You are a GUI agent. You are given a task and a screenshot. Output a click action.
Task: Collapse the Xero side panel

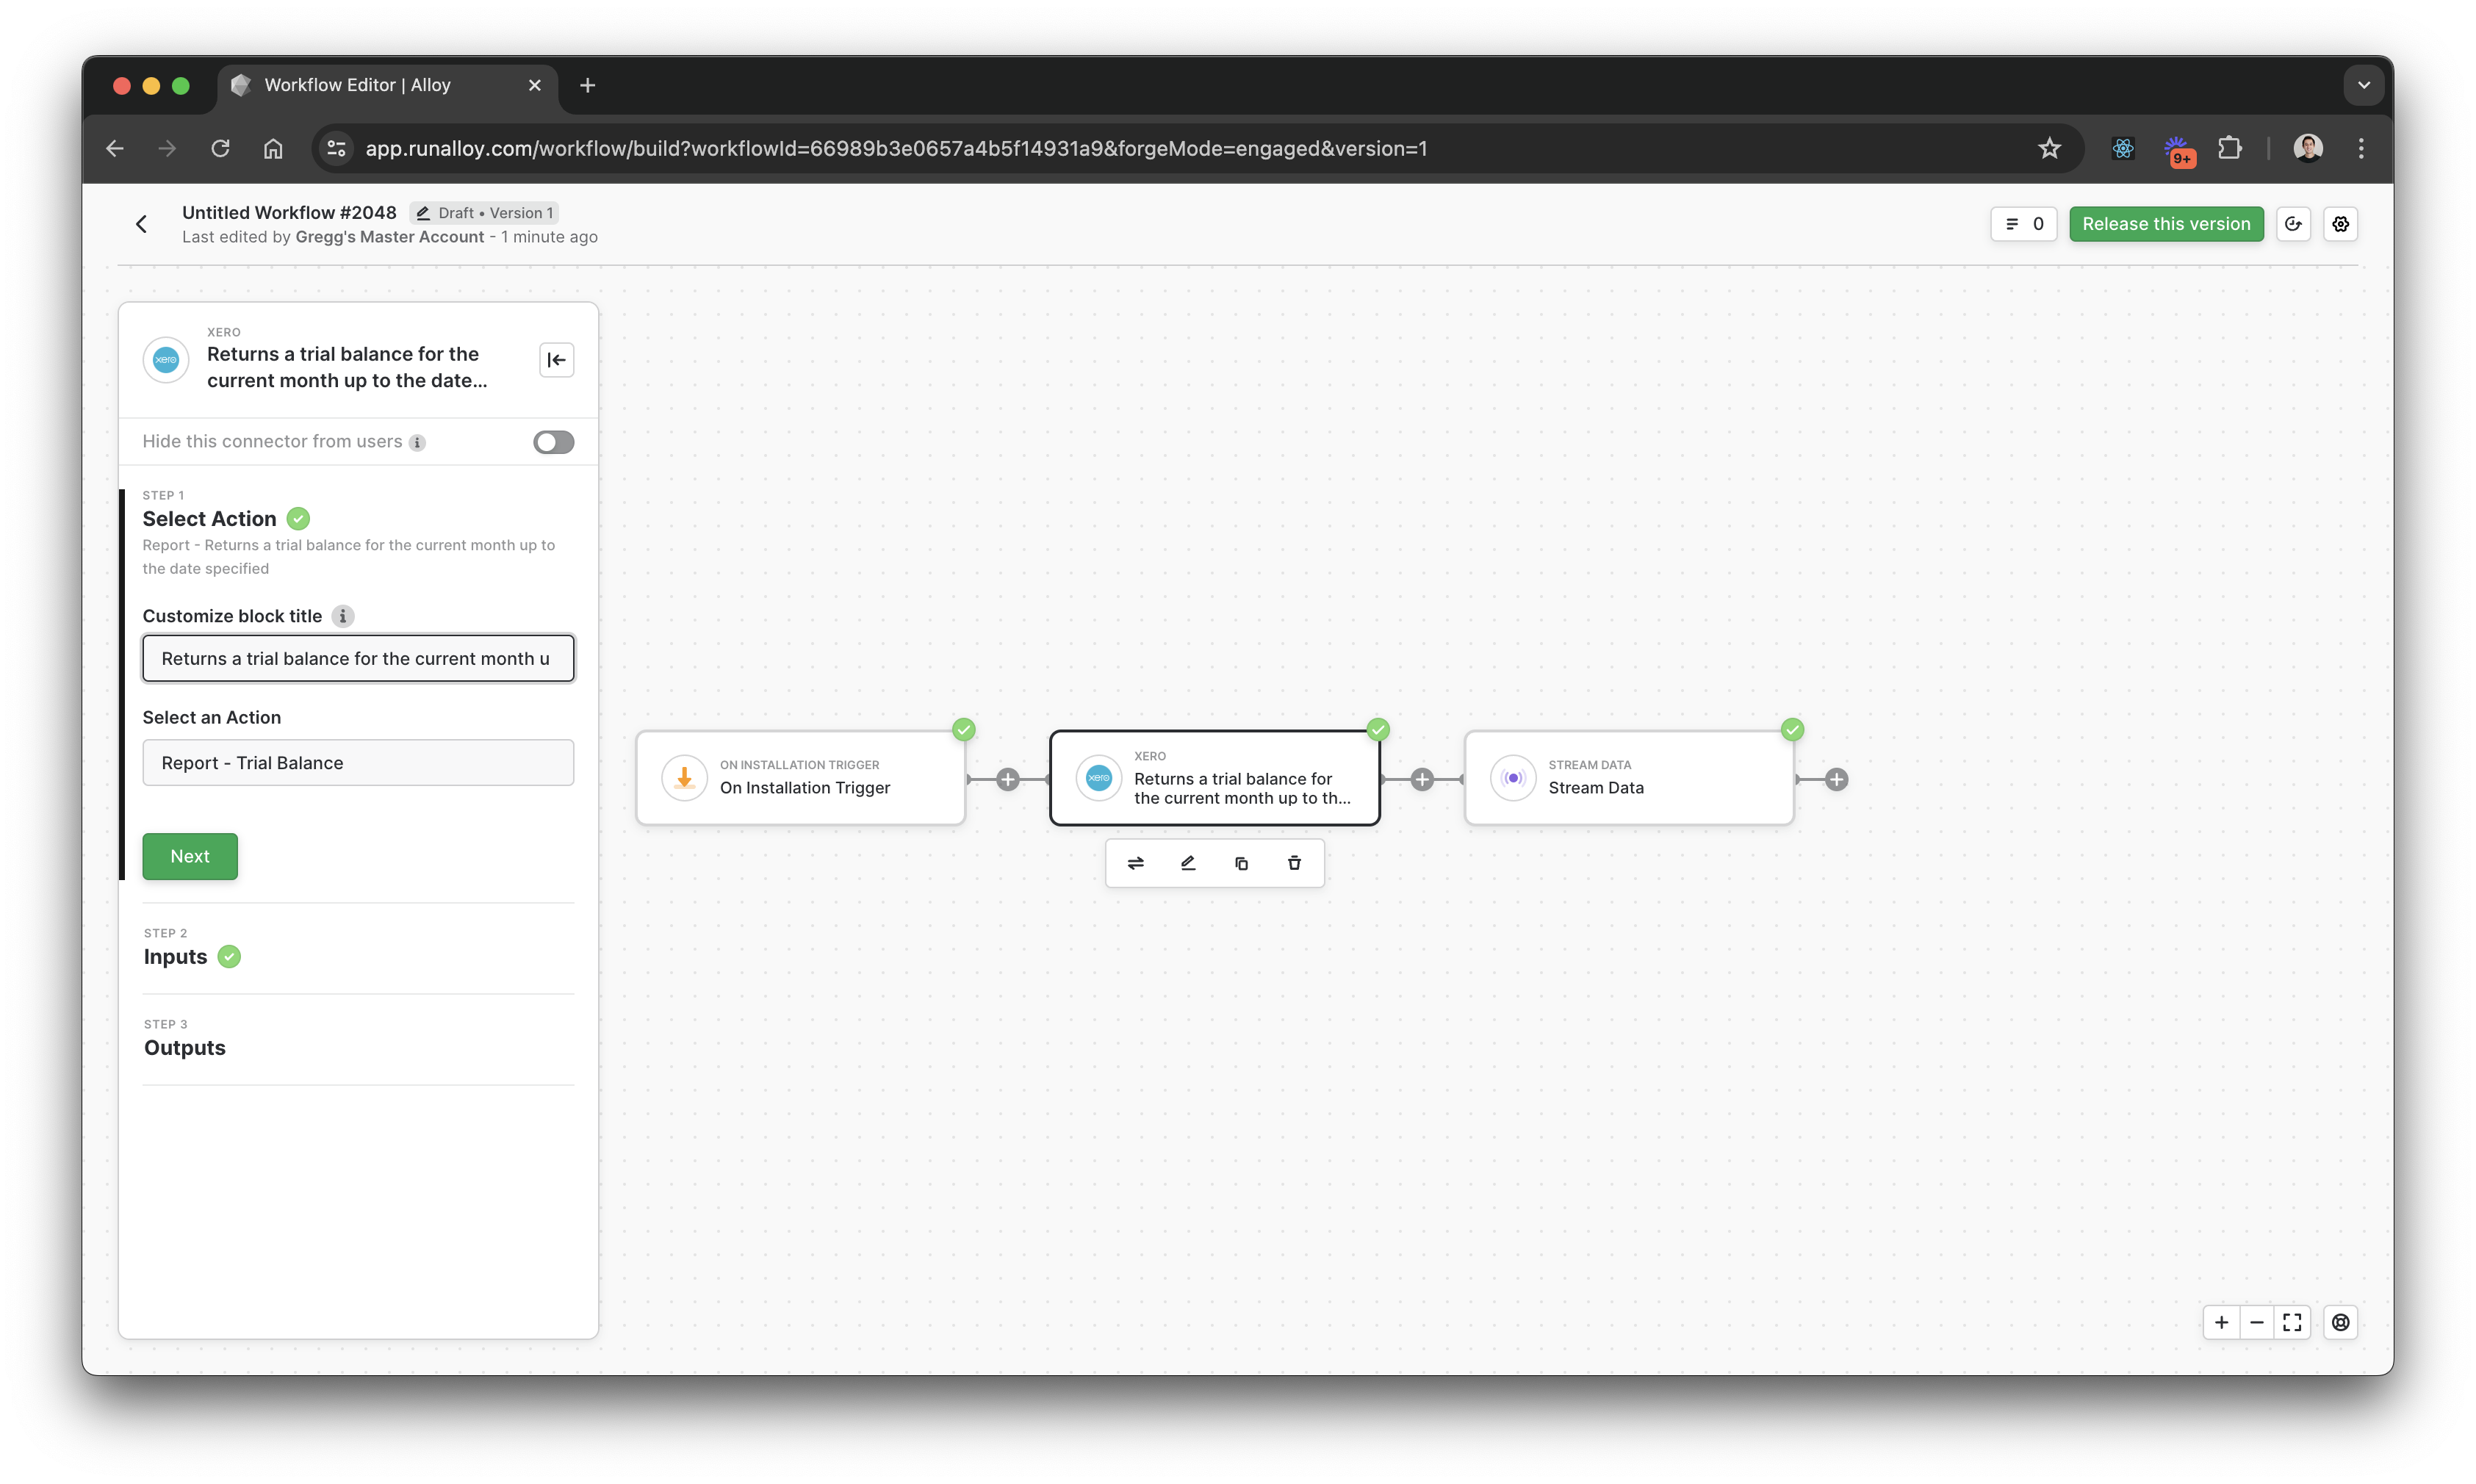click(556, 360)
